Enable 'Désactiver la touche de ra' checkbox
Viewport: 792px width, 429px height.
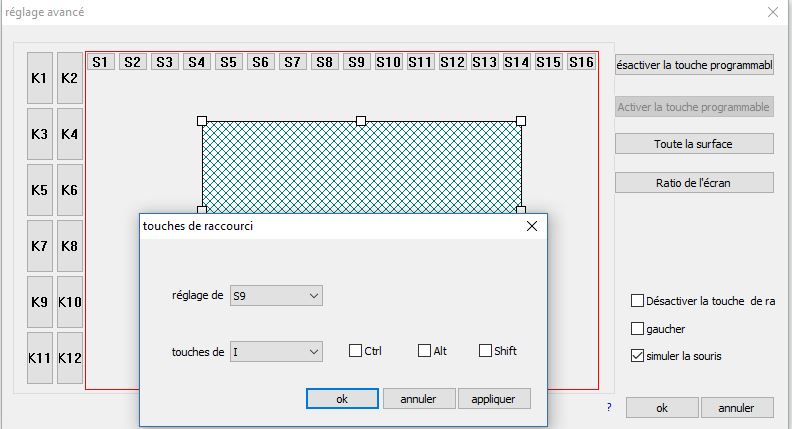[637, 301]
